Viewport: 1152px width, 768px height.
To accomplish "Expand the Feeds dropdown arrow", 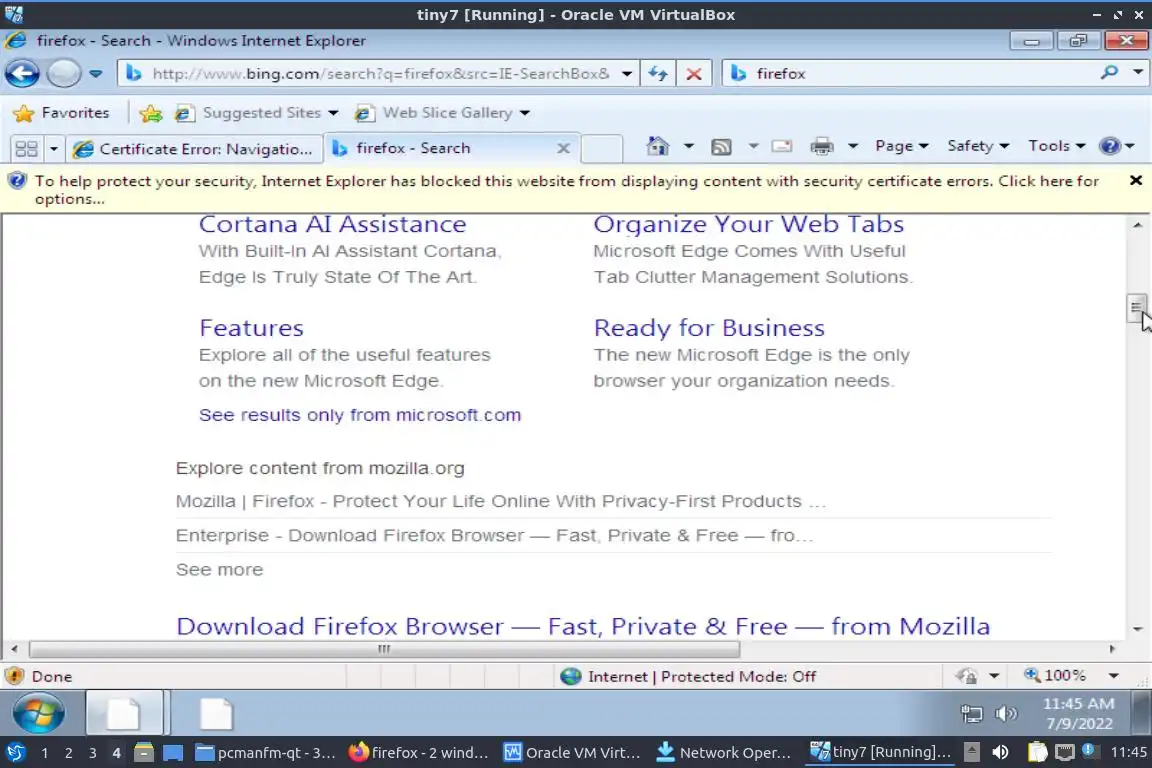I will point(753,146).
